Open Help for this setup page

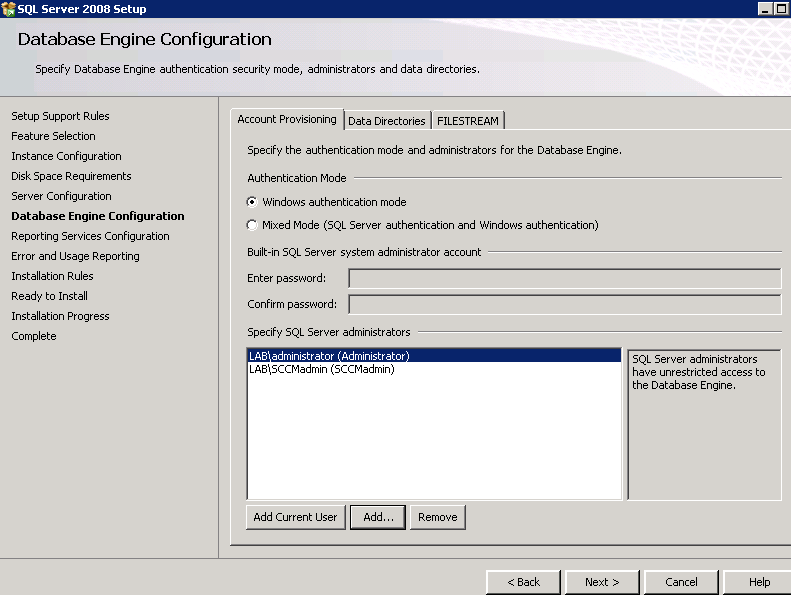(x=758, y=582)
